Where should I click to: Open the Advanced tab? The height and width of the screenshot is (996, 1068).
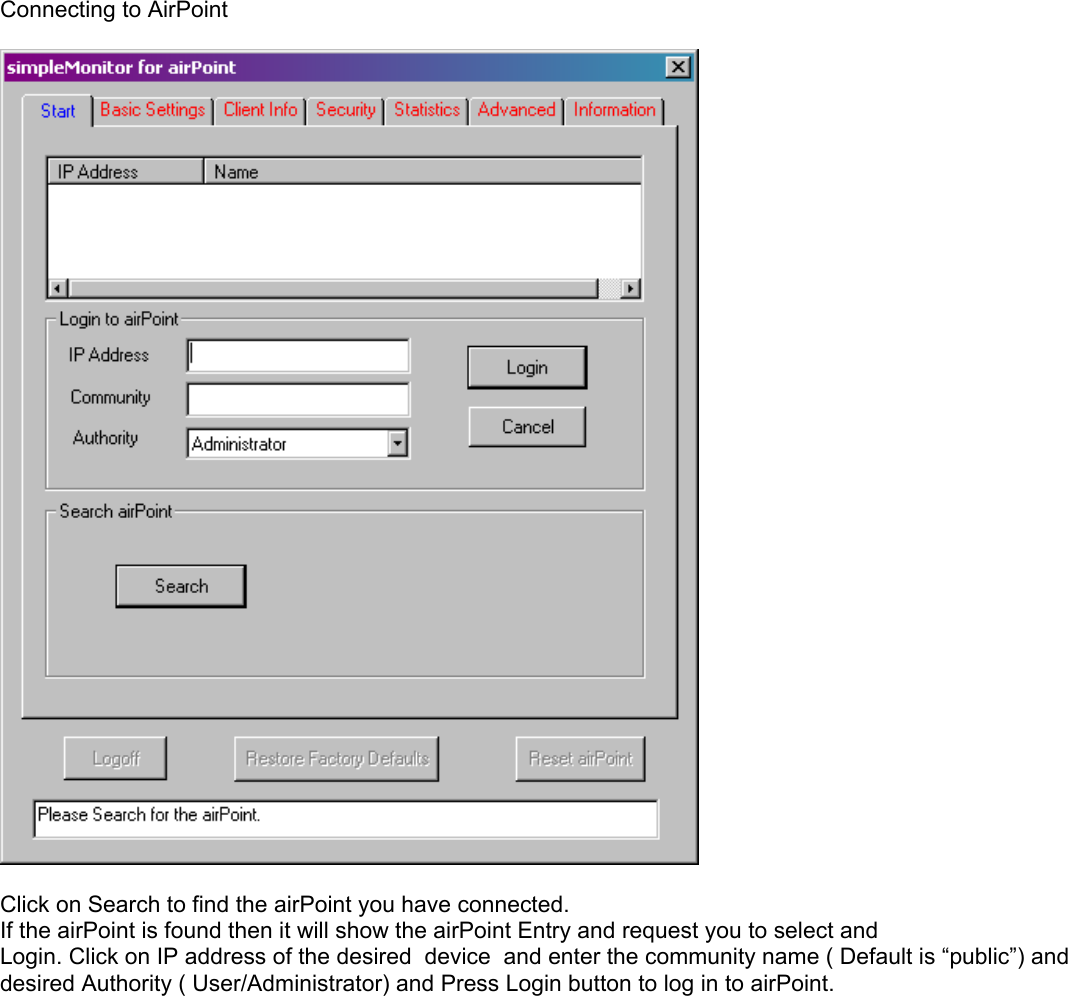click(x=516, y=110)
